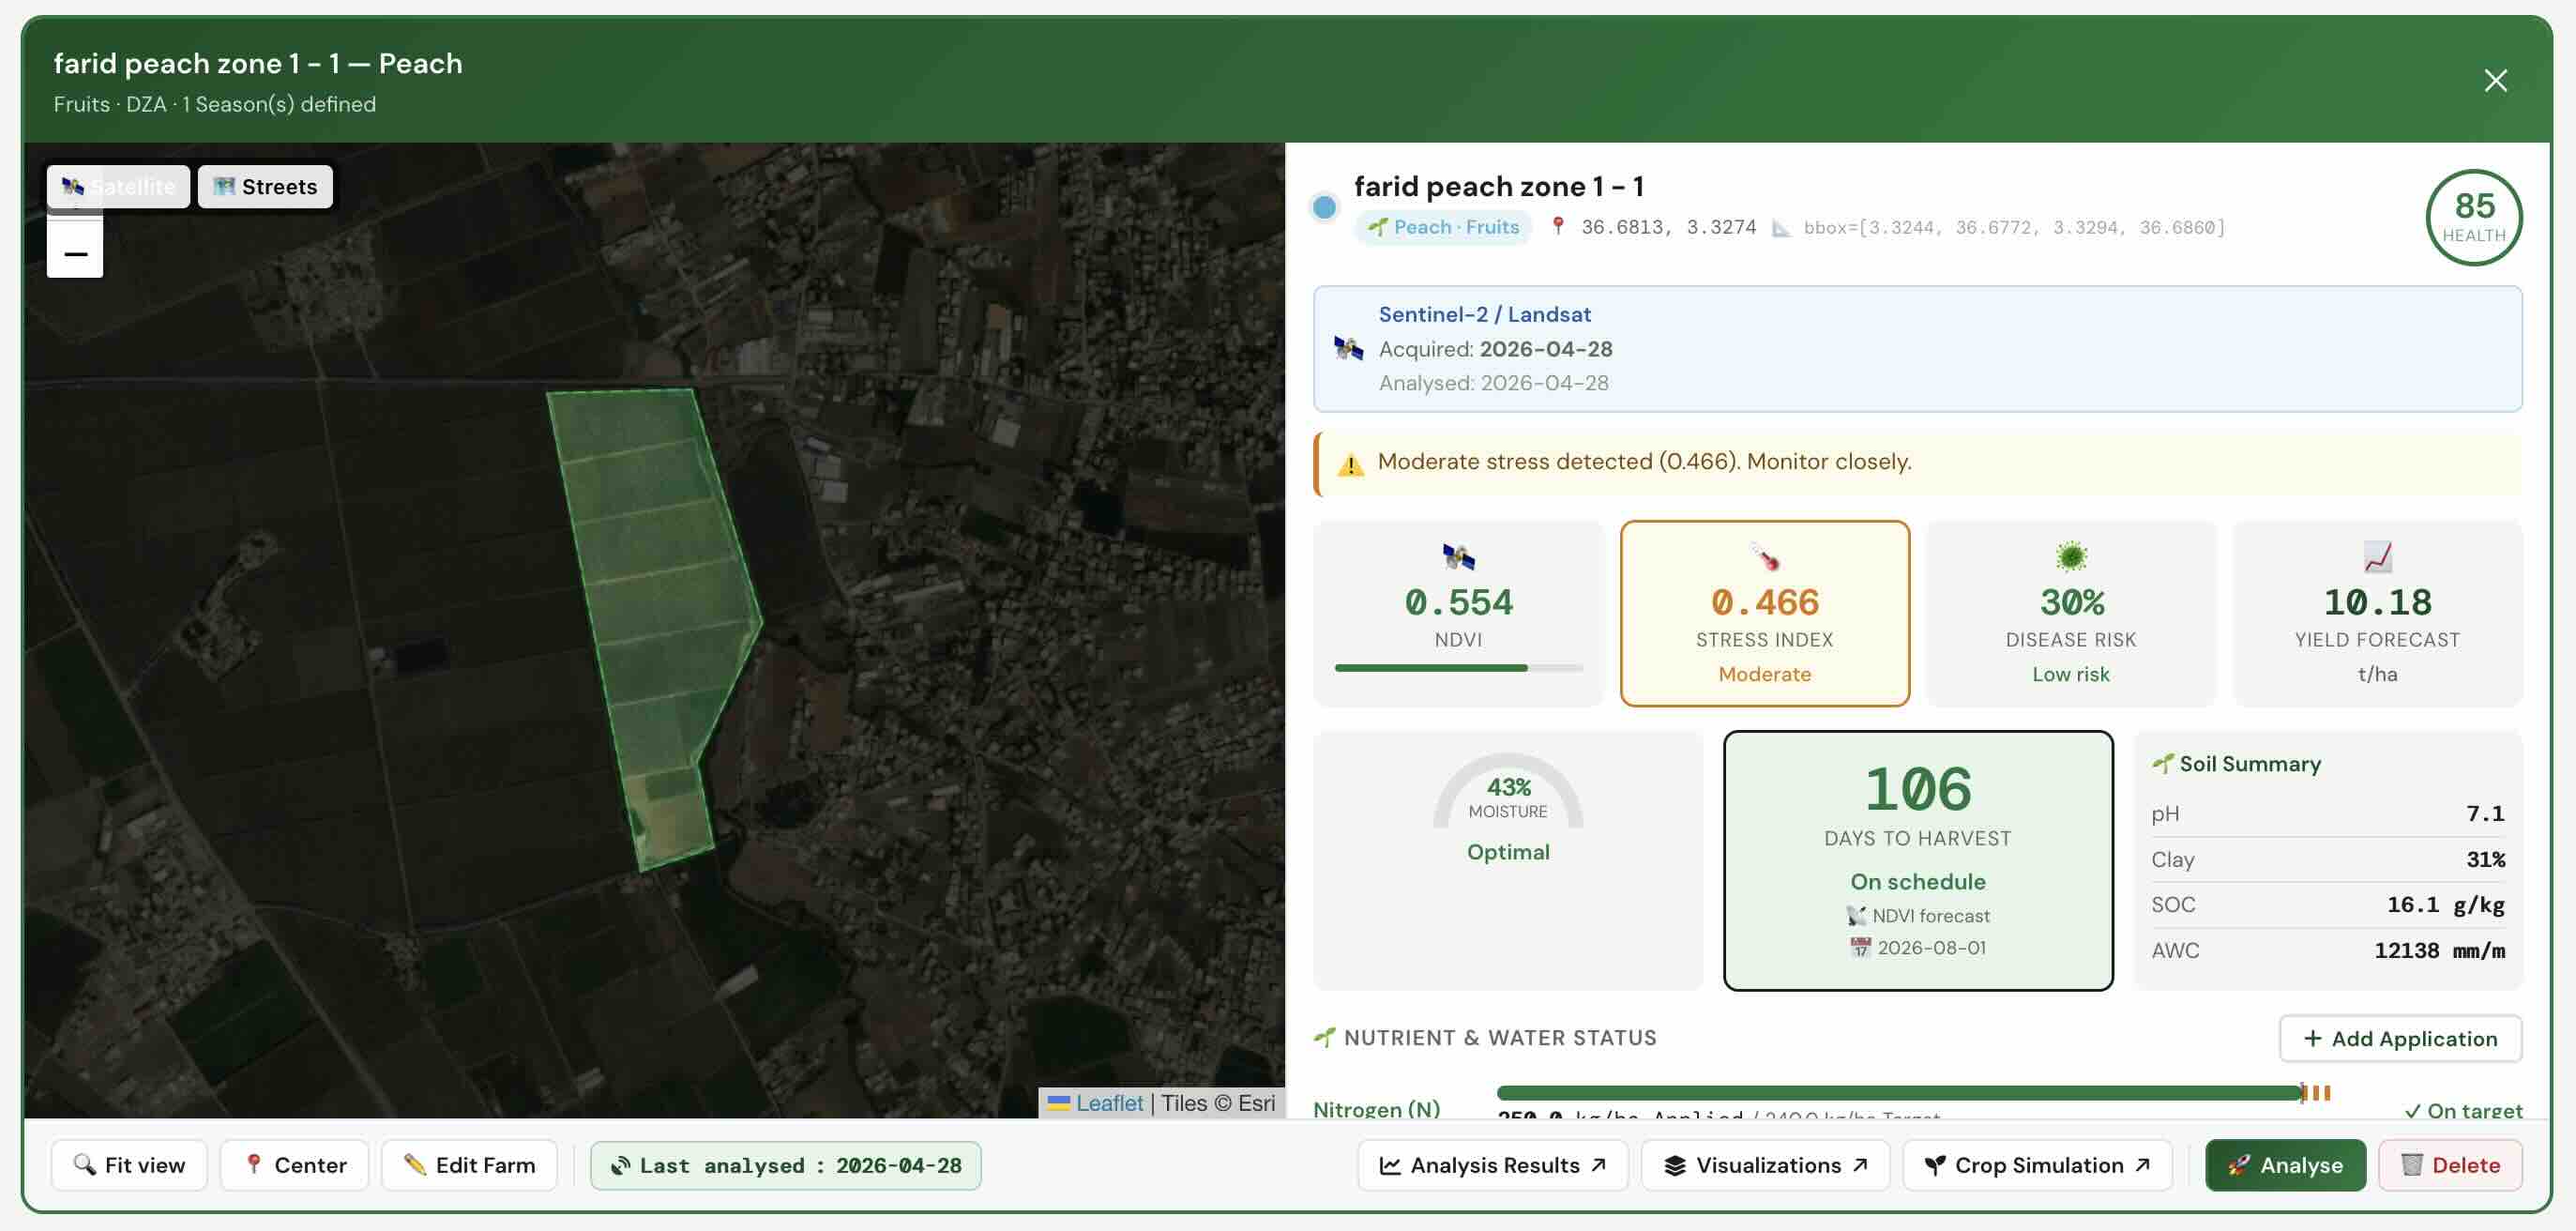Screen dimensions: 2576x1231
Task: Select the Disease Risk 30% card
Action: click(2070, 613)
